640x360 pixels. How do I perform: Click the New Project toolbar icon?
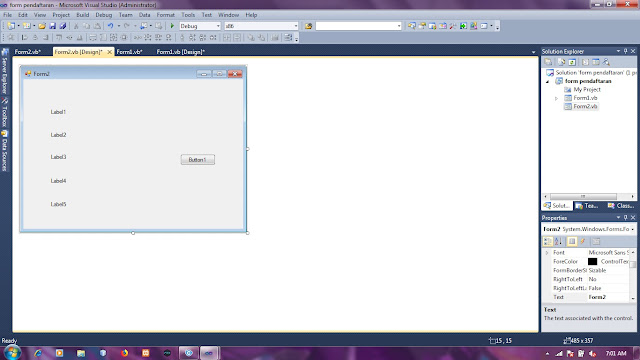click(x=11, y=26)
